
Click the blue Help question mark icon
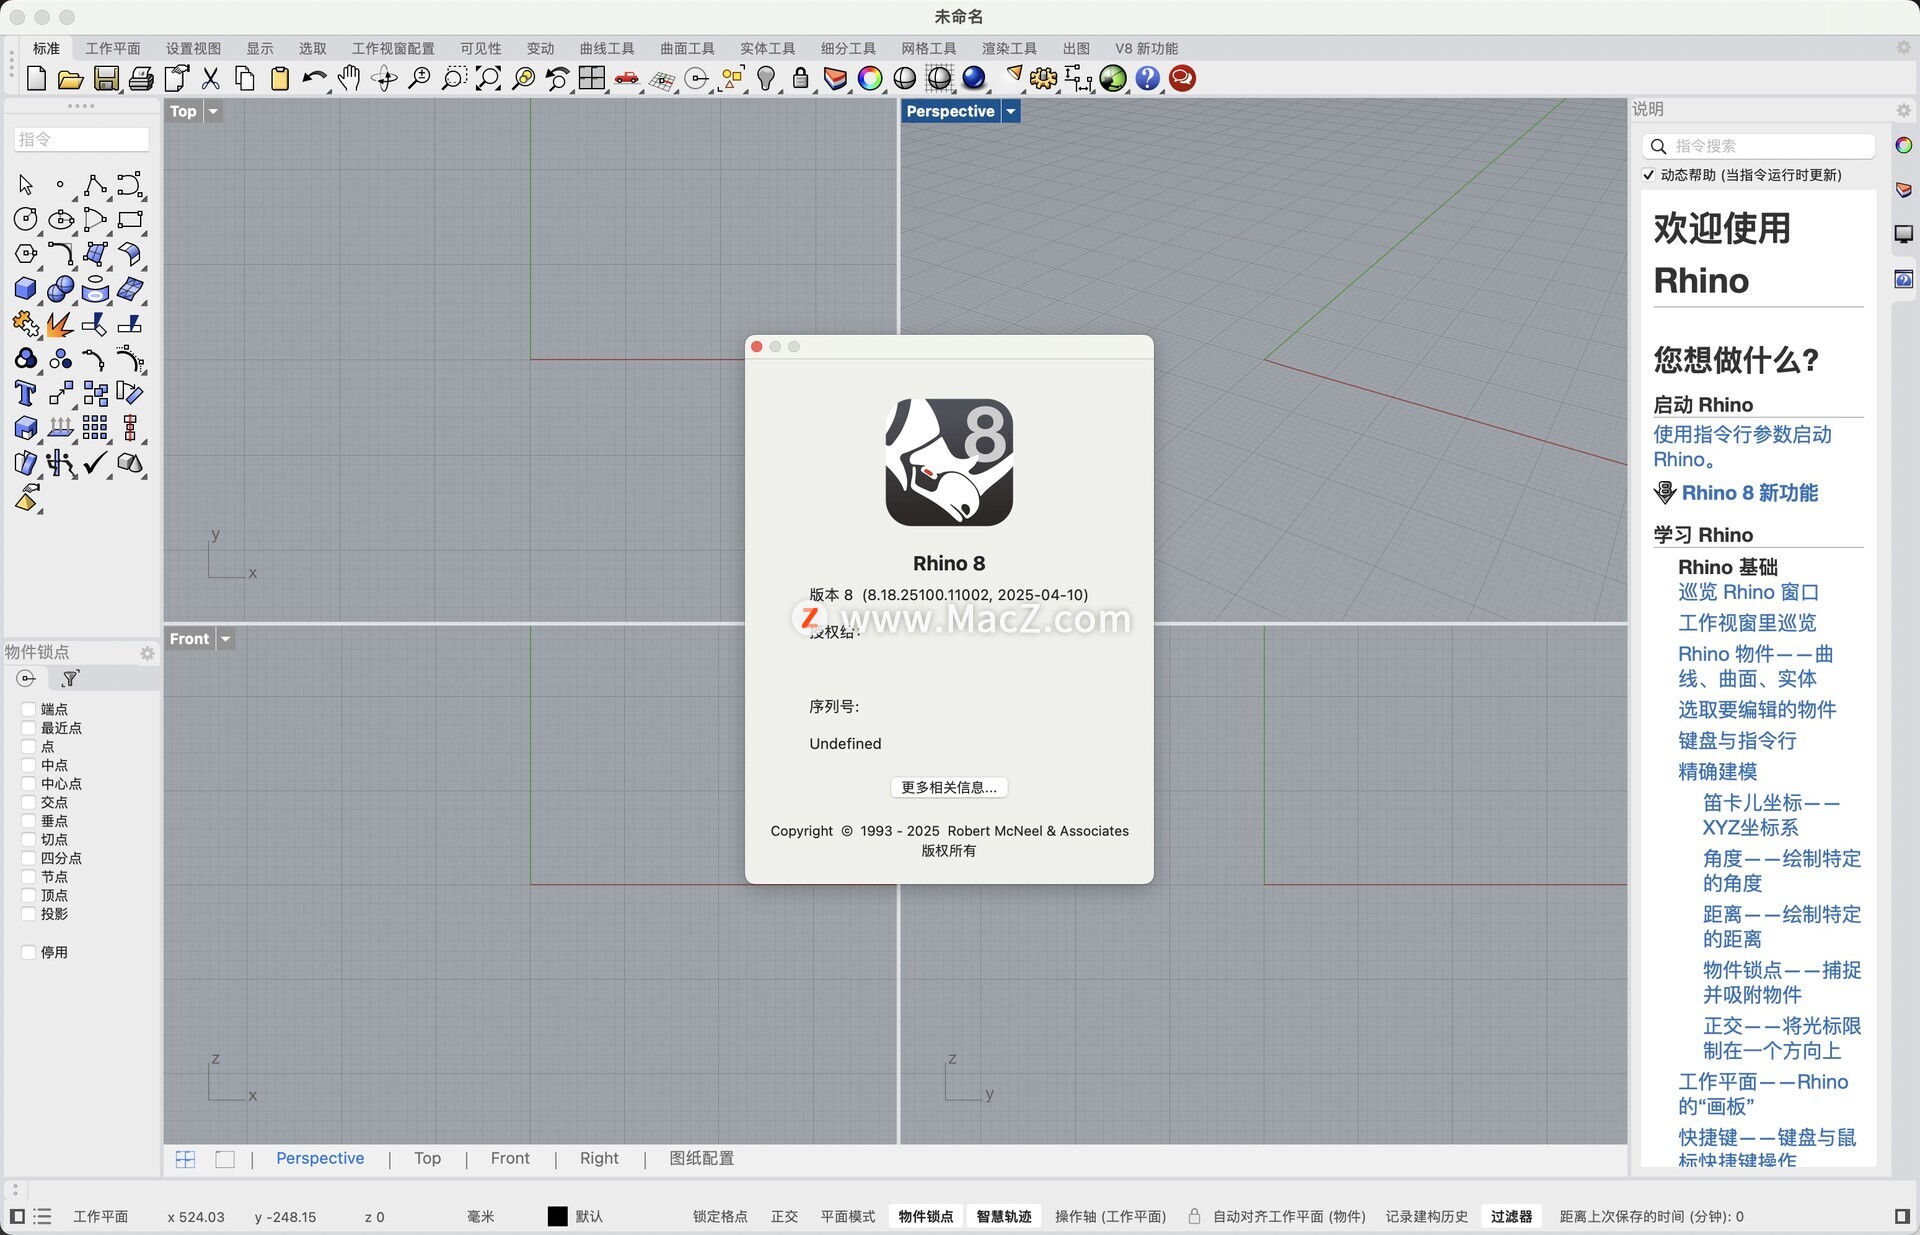(x=1148, y=78)
